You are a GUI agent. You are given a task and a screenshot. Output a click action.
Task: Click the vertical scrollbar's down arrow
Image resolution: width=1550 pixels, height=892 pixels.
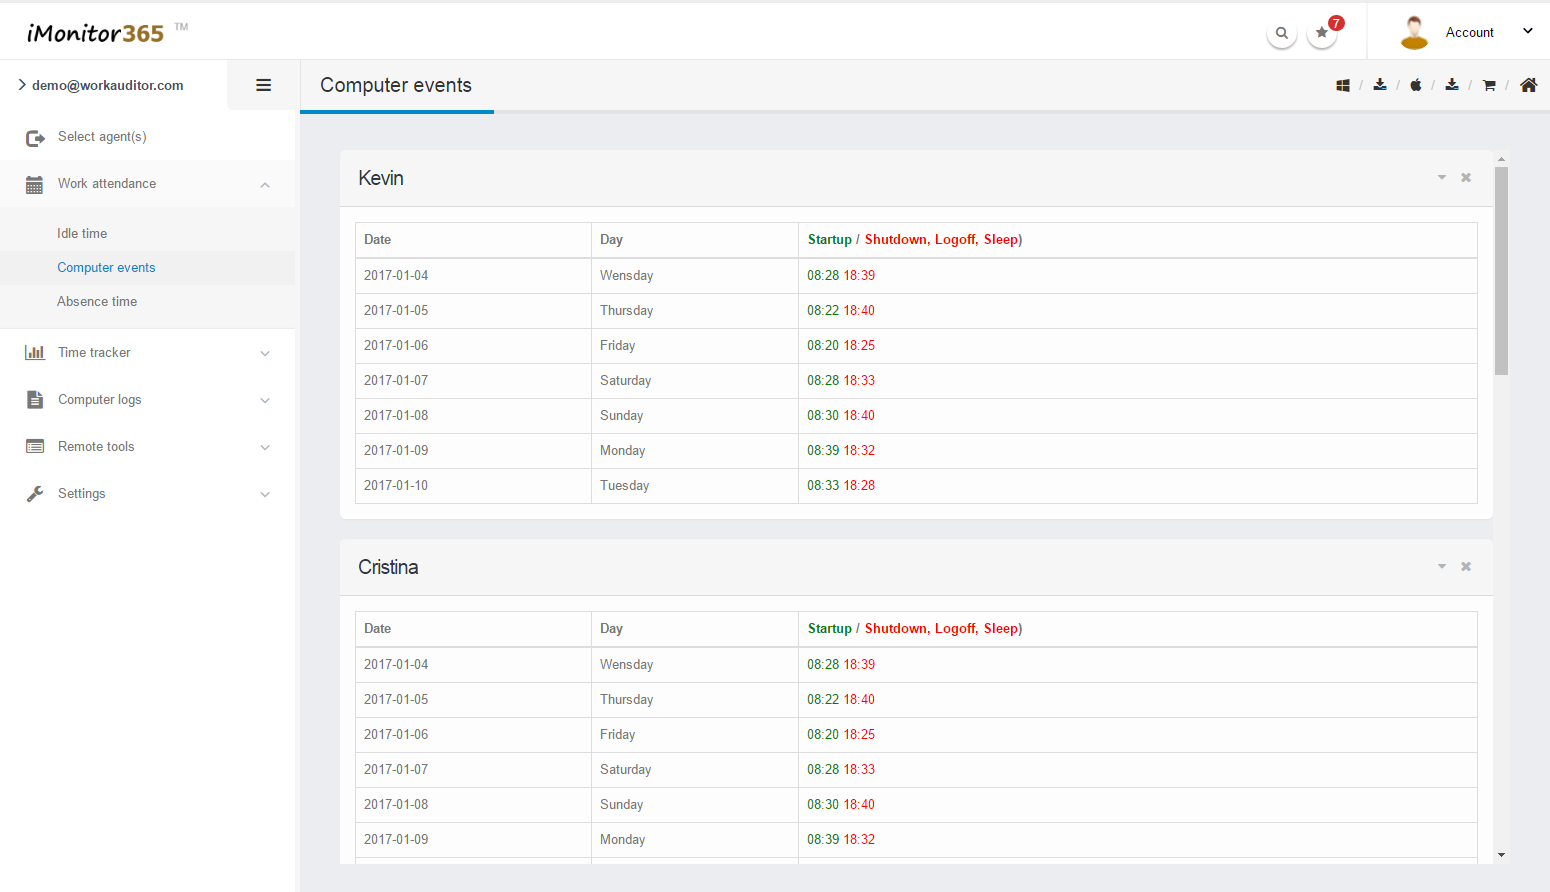click(1501, 855)
